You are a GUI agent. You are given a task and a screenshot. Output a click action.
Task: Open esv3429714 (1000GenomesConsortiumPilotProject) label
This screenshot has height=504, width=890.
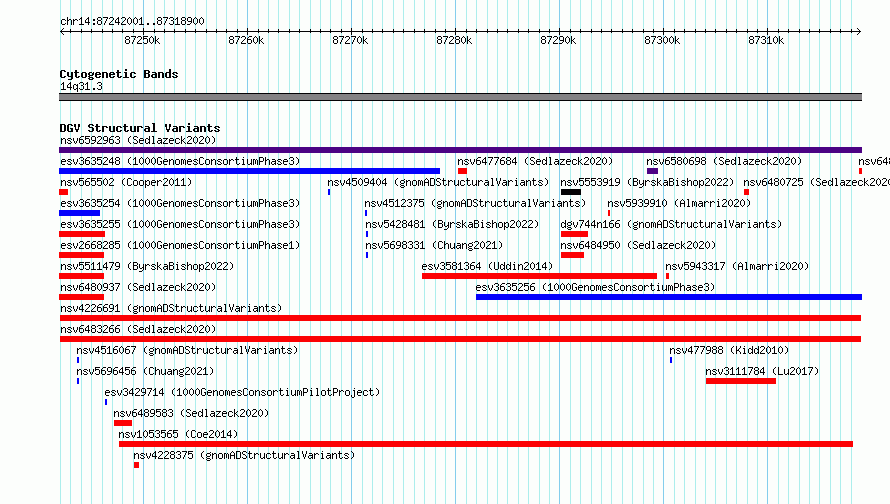coord(242,392)
